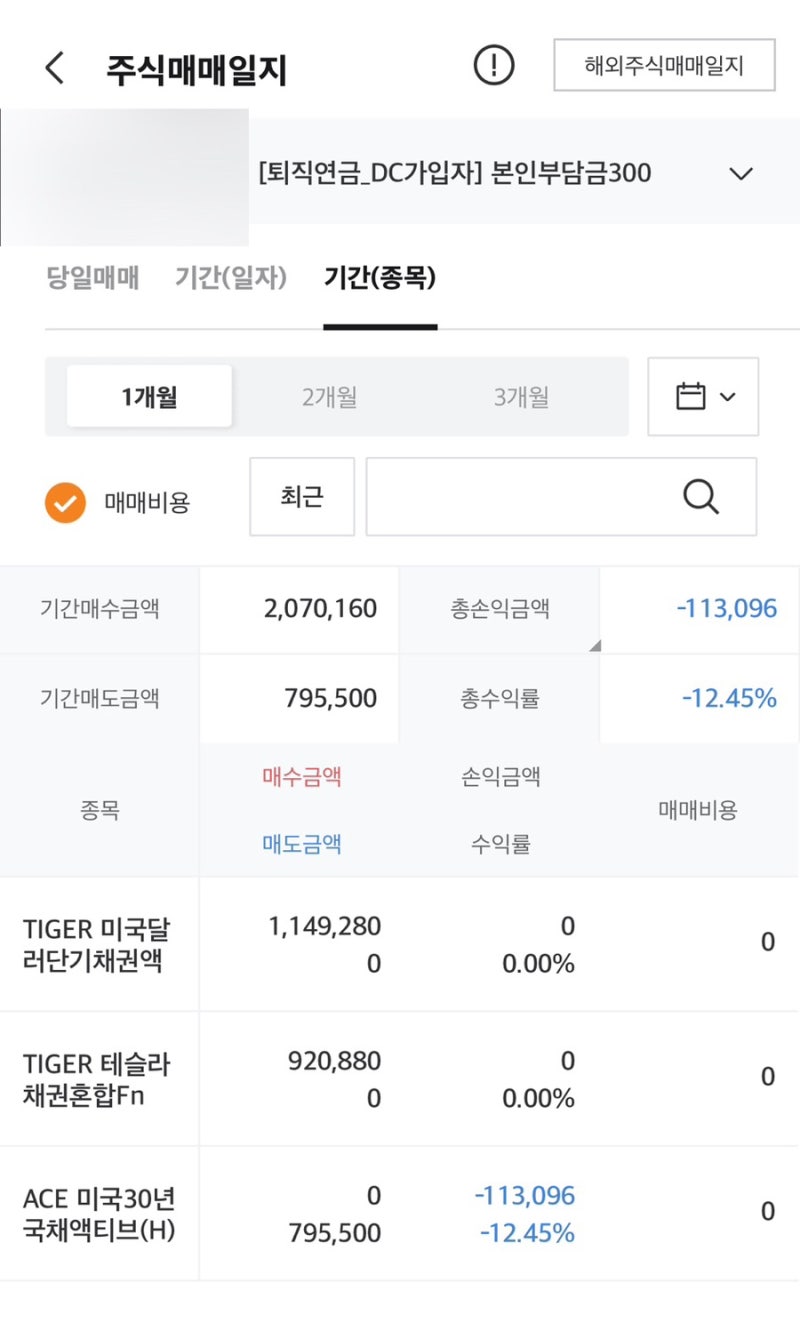Select the 3개월 period option
The width and height of the screenshot is (800, 1331).
pos(521,397)
